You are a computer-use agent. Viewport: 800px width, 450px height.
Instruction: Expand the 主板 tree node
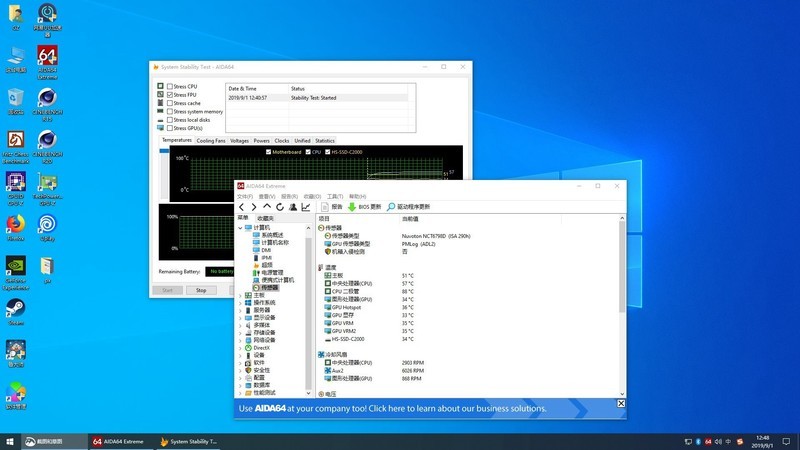pos(240,295)
